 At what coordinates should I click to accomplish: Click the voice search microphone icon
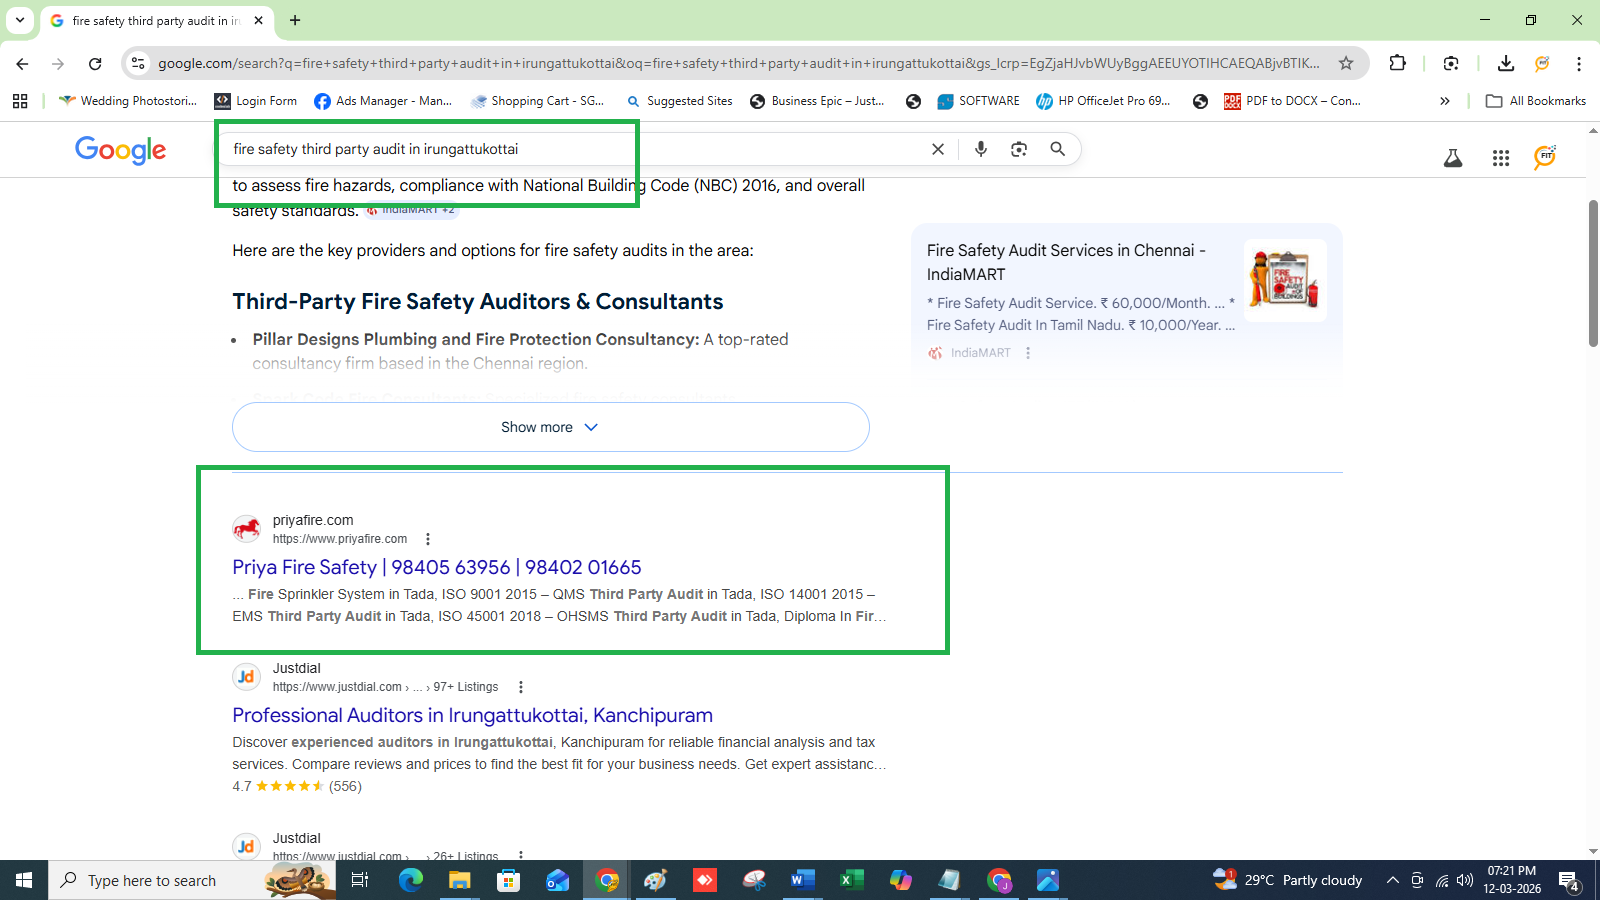980,149
